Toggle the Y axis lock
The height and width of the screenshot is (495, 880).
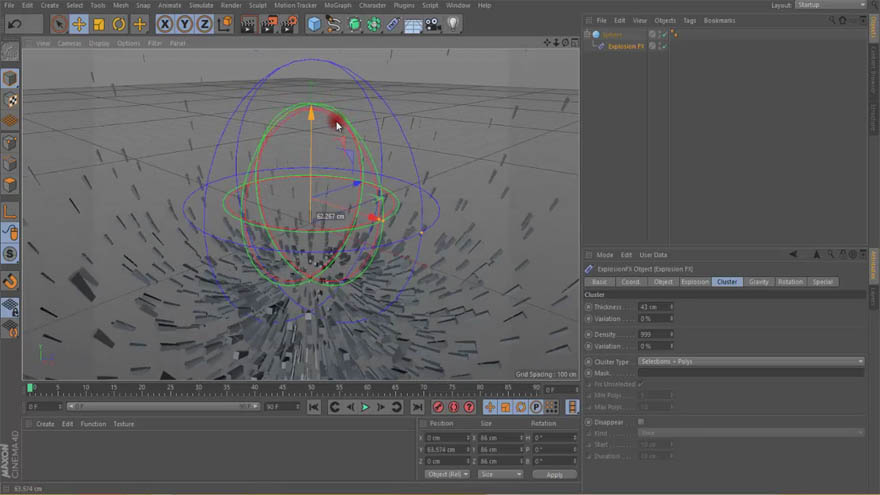(185, 24)
